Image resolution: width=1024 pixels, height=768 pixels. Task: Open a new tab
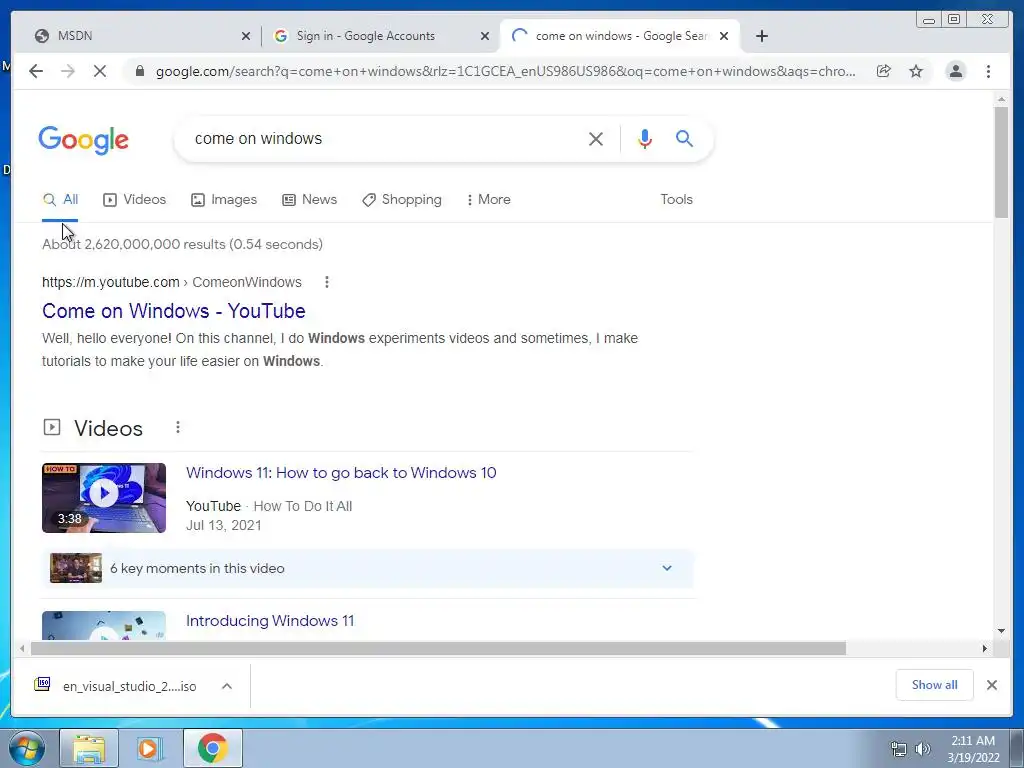point(761,36)
